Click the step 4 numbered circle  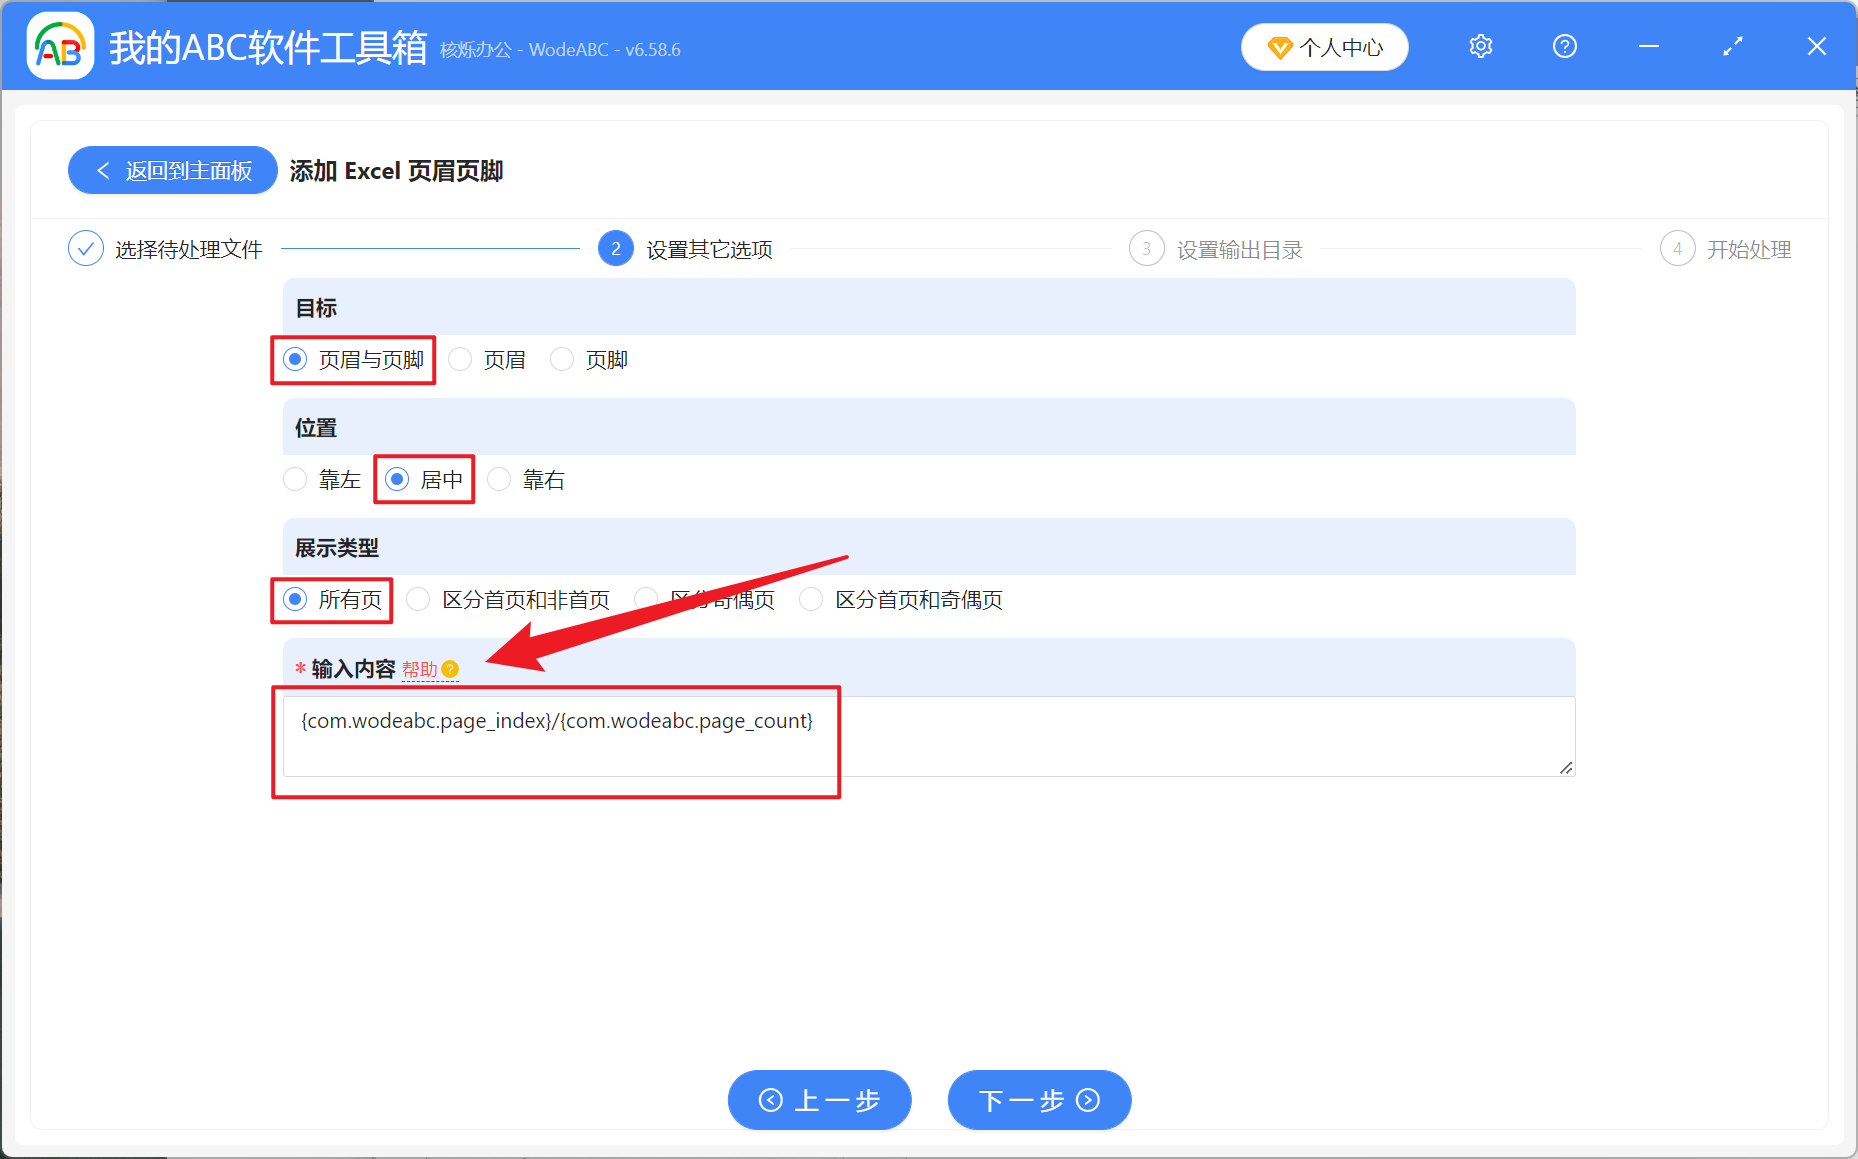(x=1677, y=248)
